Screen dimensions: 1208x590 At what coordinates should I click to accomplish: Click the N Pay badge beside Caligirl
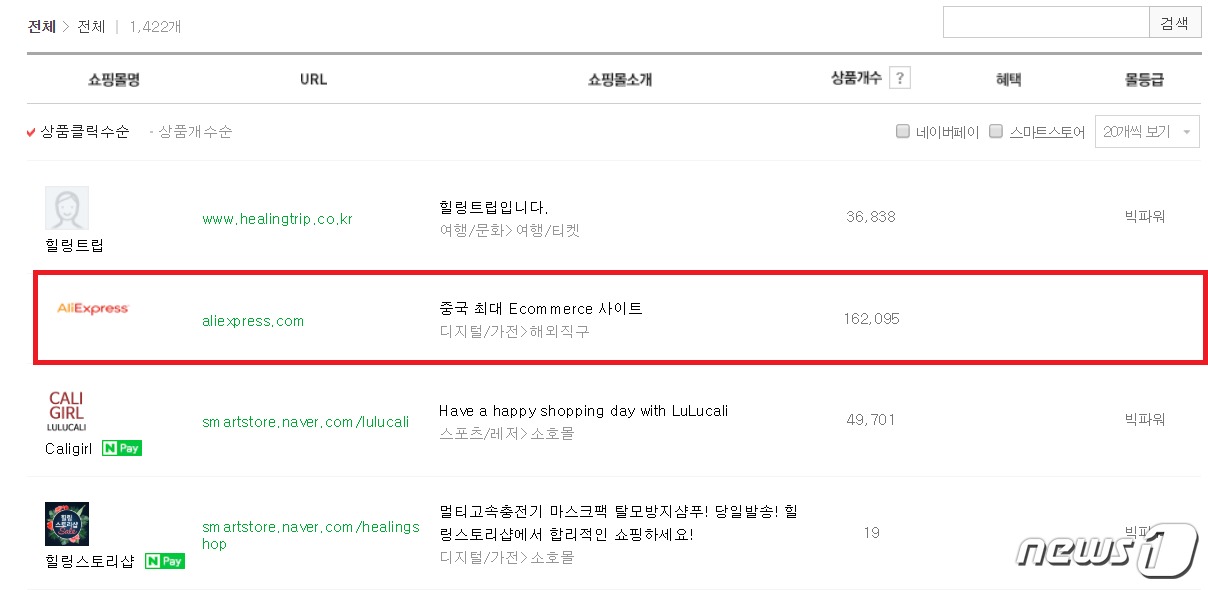click(121, 448)
